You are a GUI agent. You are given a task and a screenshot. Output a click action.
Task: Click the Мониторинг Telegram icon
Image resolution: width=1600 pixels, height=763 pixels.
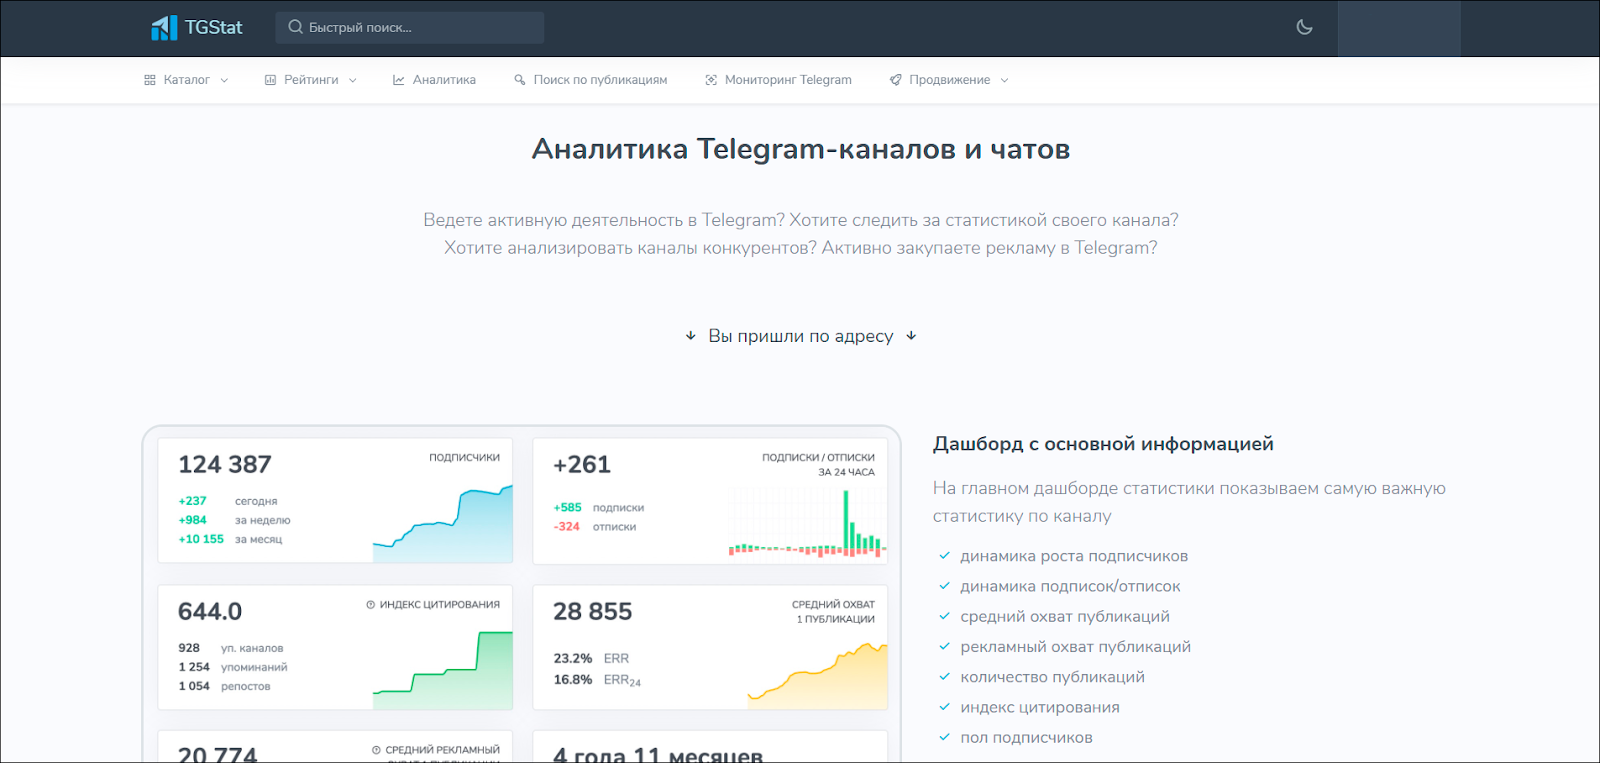pos(711,80)
